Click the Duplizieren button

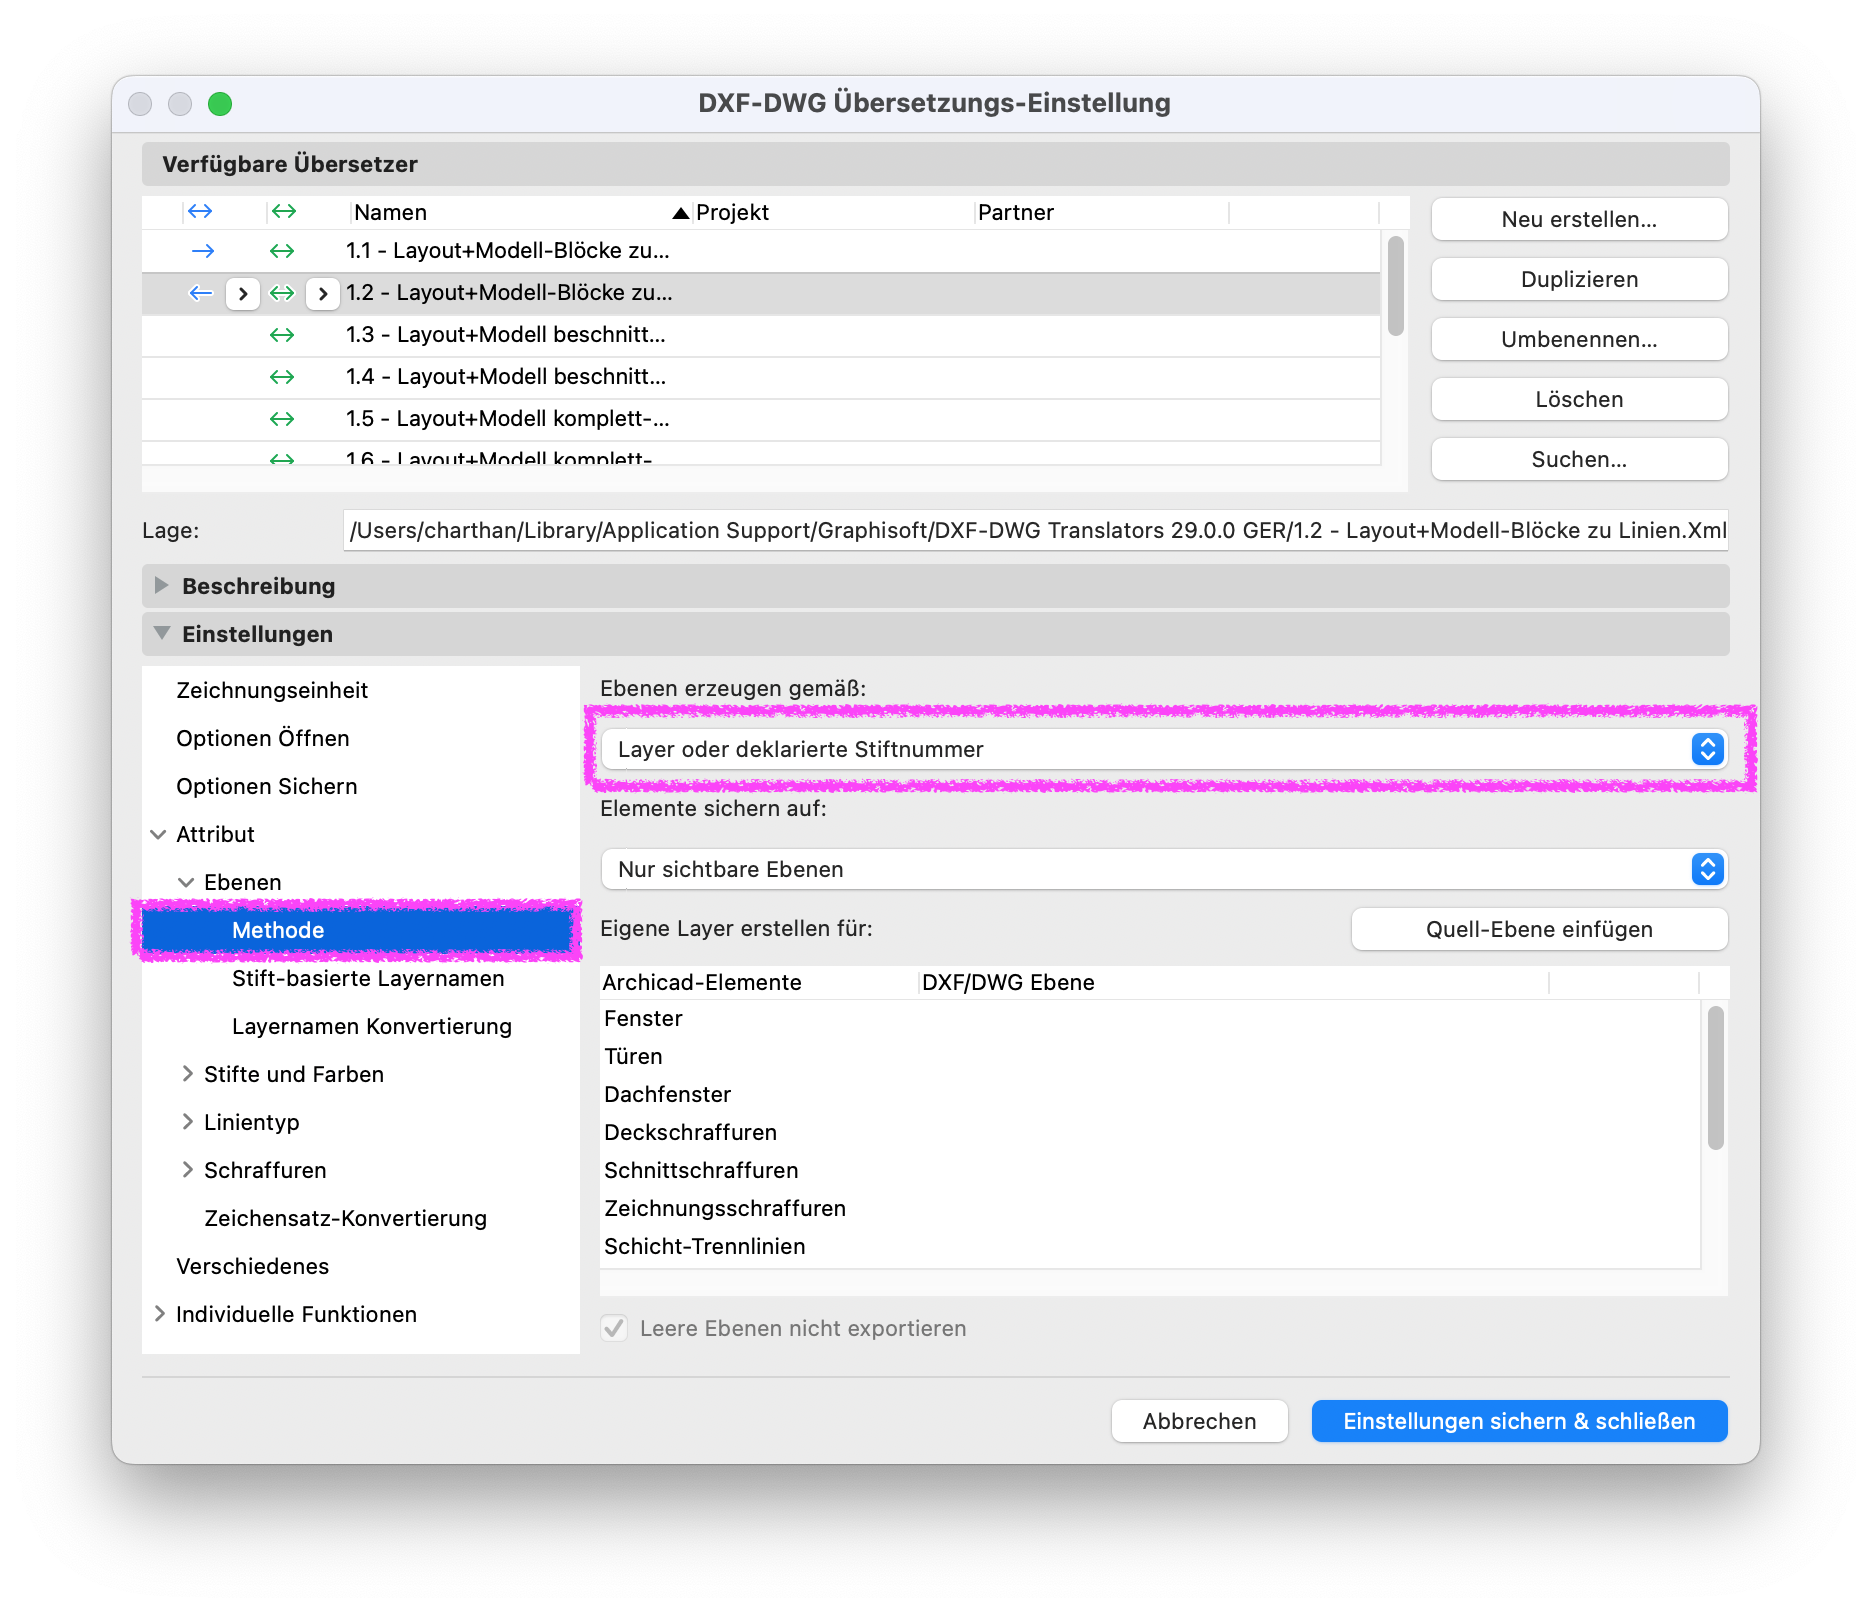click(x=1579, y=279)
